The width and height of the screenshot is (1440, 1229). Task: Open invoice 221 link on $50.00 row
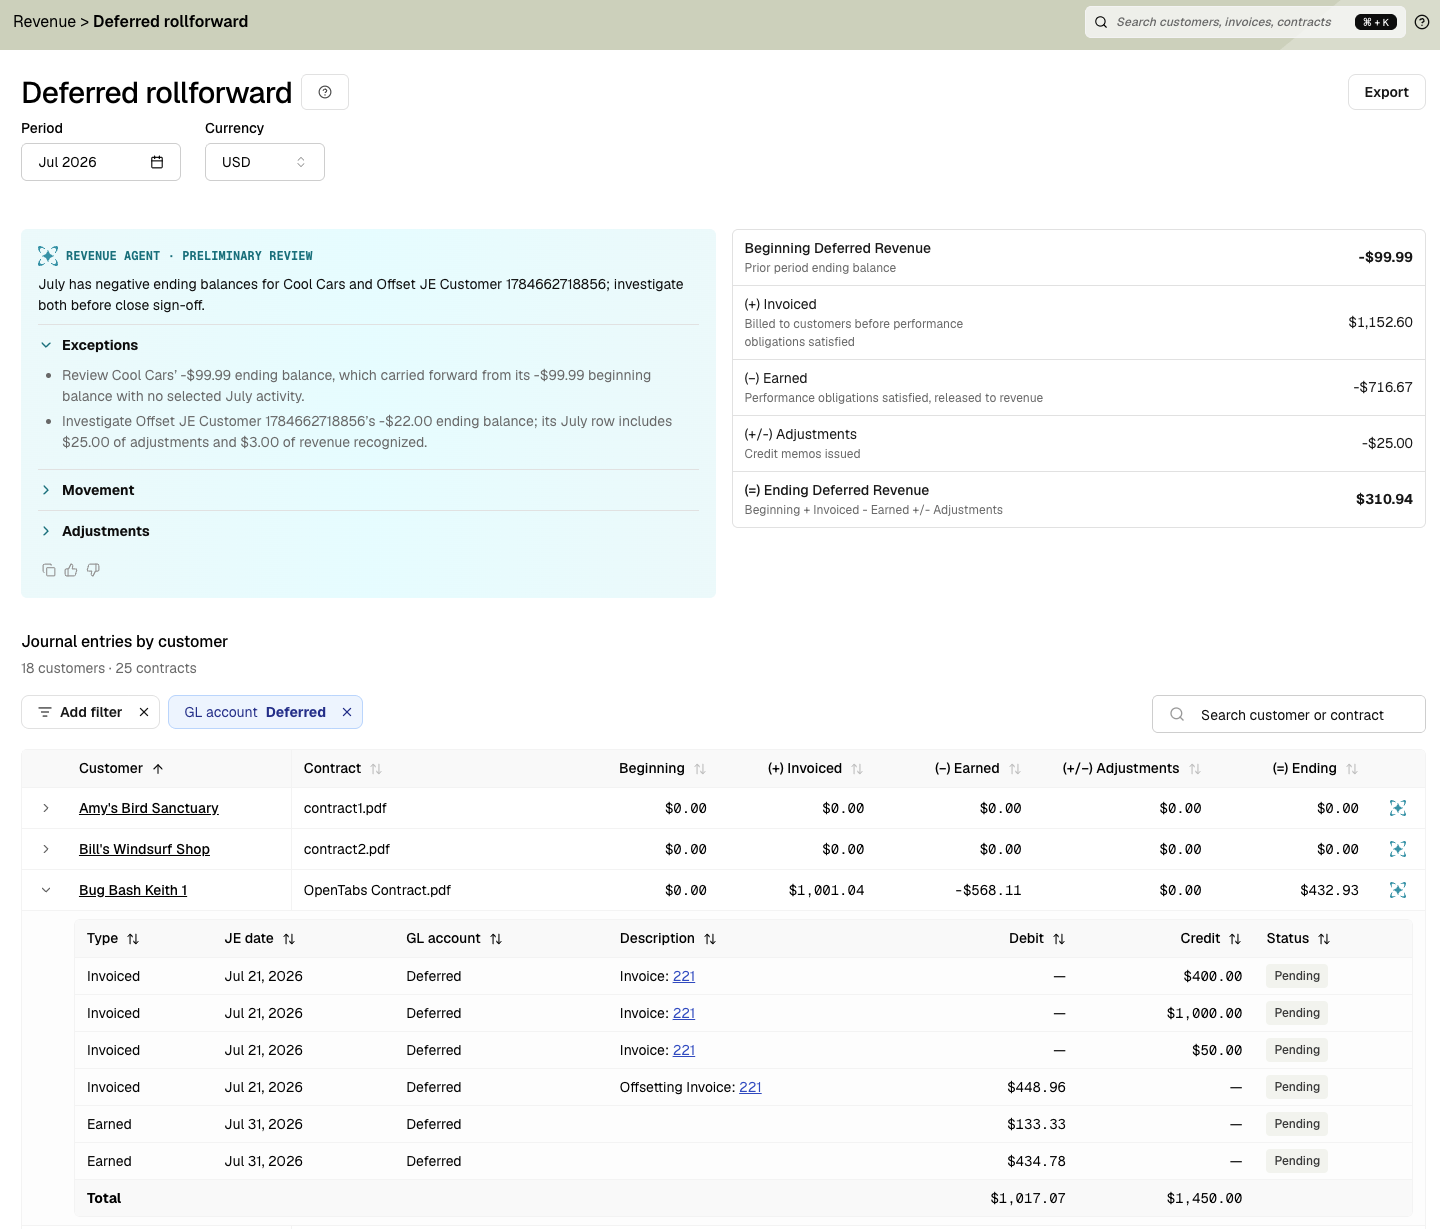click(x=684, y=1050)
